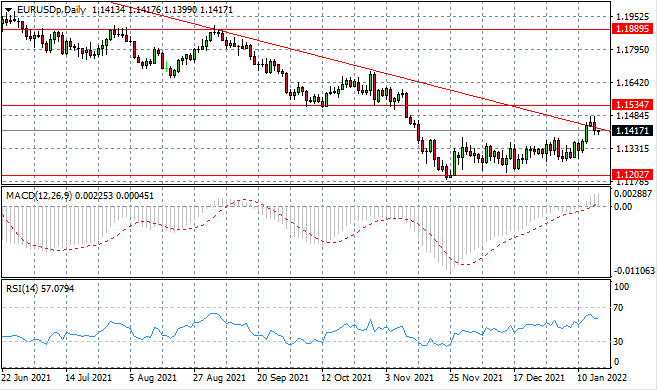Screen dimensions: 658x390
Task: Click the RSI scale level 100
Action: point(621,287)
